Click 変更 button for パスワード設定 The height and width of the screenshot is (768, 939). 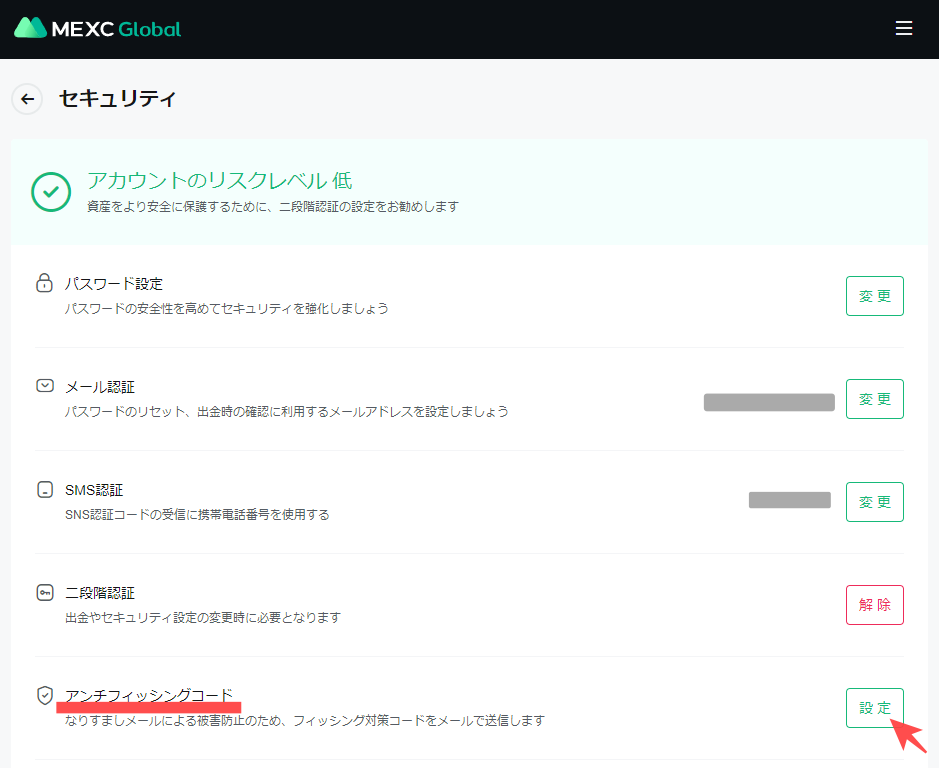pos(874,296)
